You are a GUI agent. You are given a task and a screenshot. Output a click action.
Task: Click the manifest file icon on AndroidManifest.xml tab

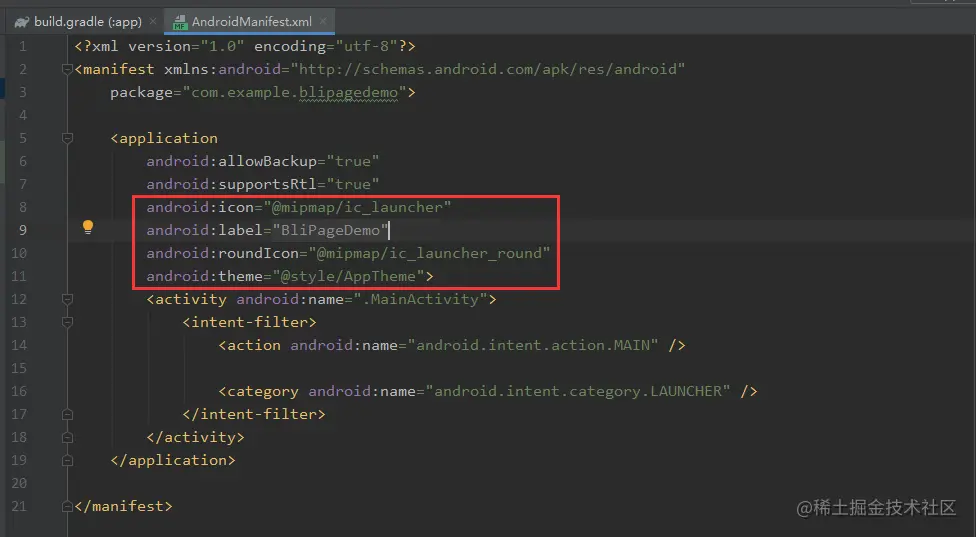click(180, 23)
